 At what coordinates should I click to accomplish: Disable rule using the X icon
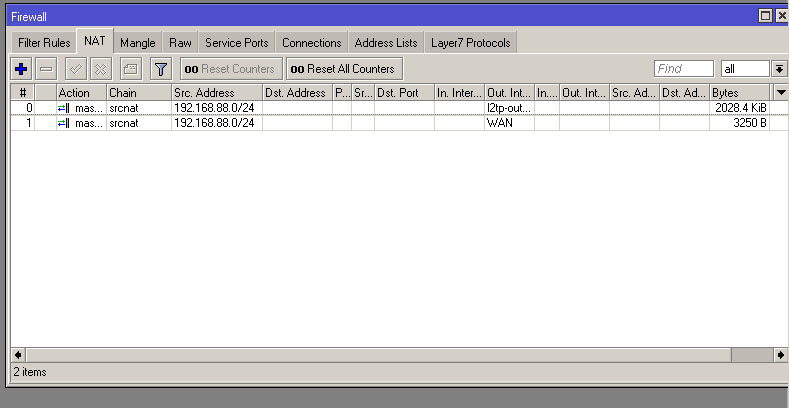point(101,69)
